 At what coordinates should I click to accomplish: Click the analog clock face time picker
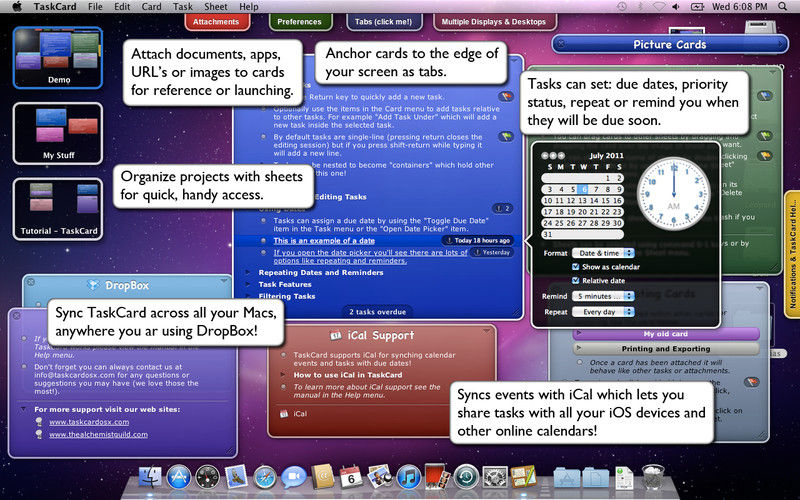tap(673, 194)
